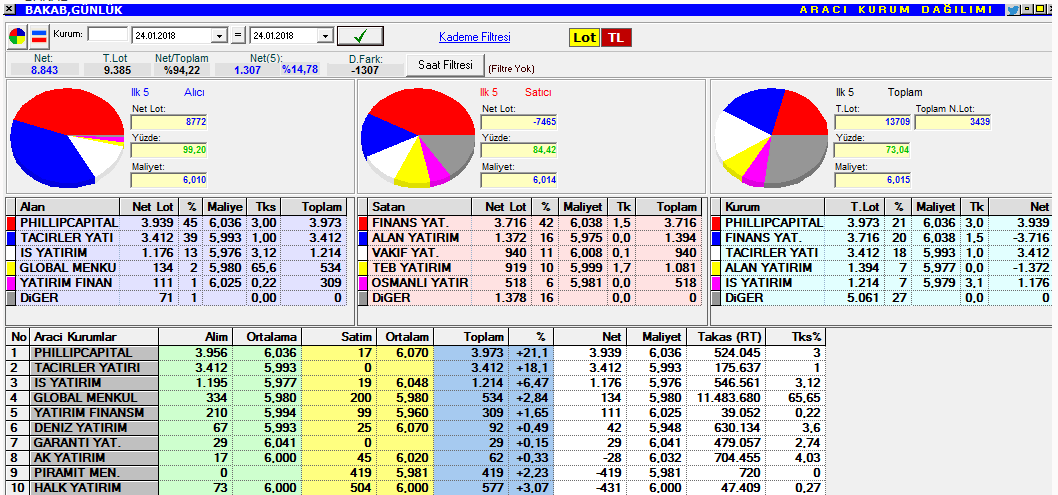This screenshot has width=1058, height=495.
Task: Select row 2 TACIRLER YATIRI in broker list
Action: (x=416, y=368)
